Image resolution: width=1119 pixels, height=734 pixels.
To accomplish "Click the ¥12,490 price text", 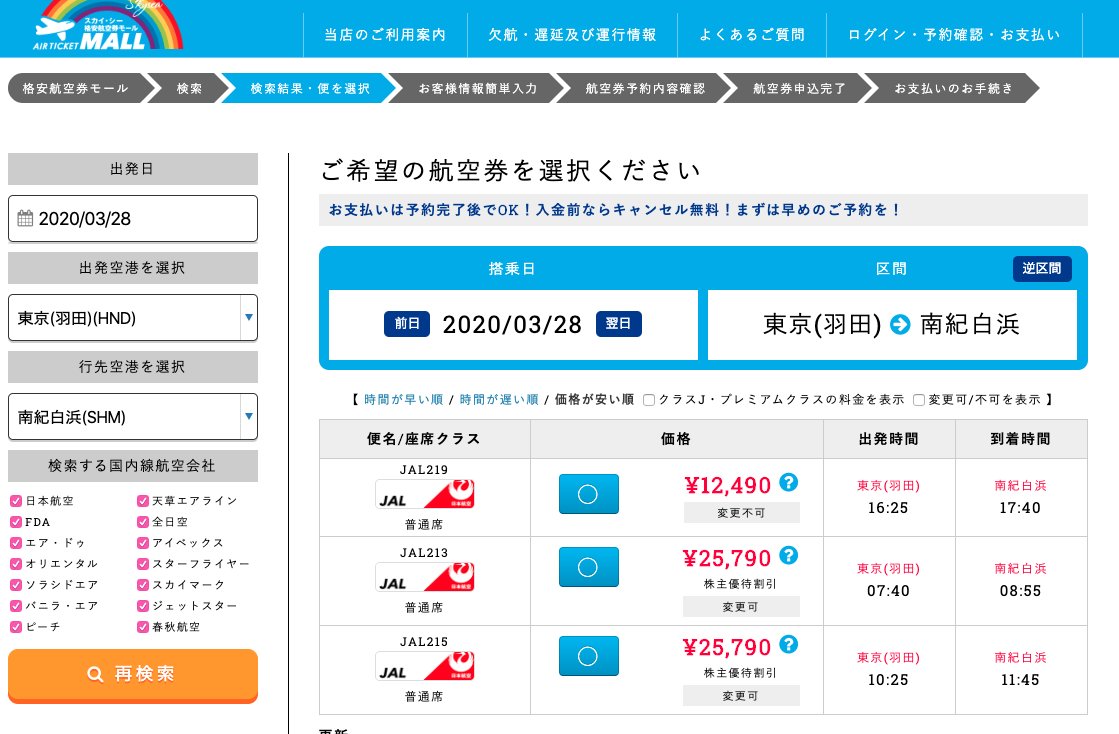I will click(728, 486).
